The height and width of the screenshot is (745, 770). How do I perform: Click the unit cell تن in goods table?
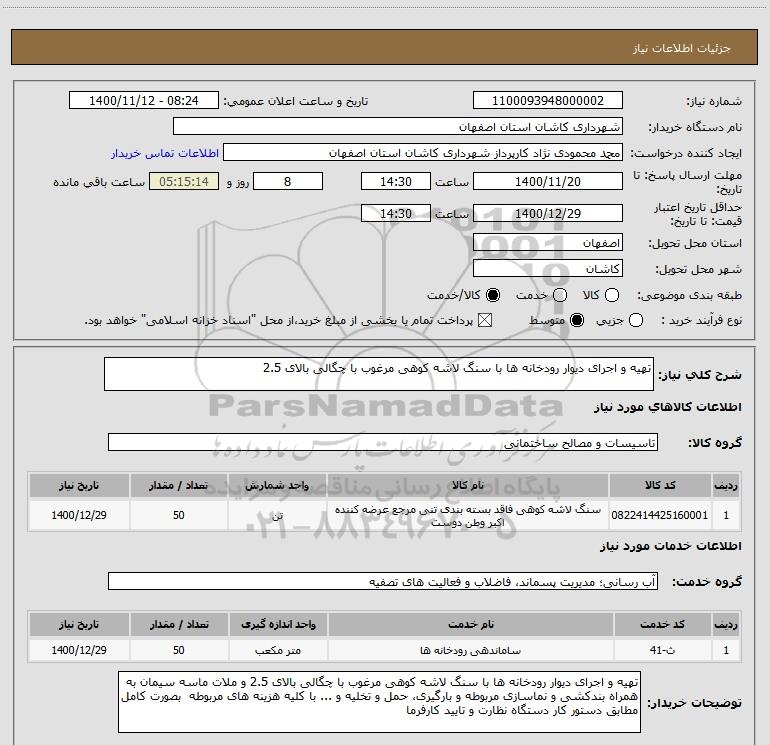click(277, 515)
